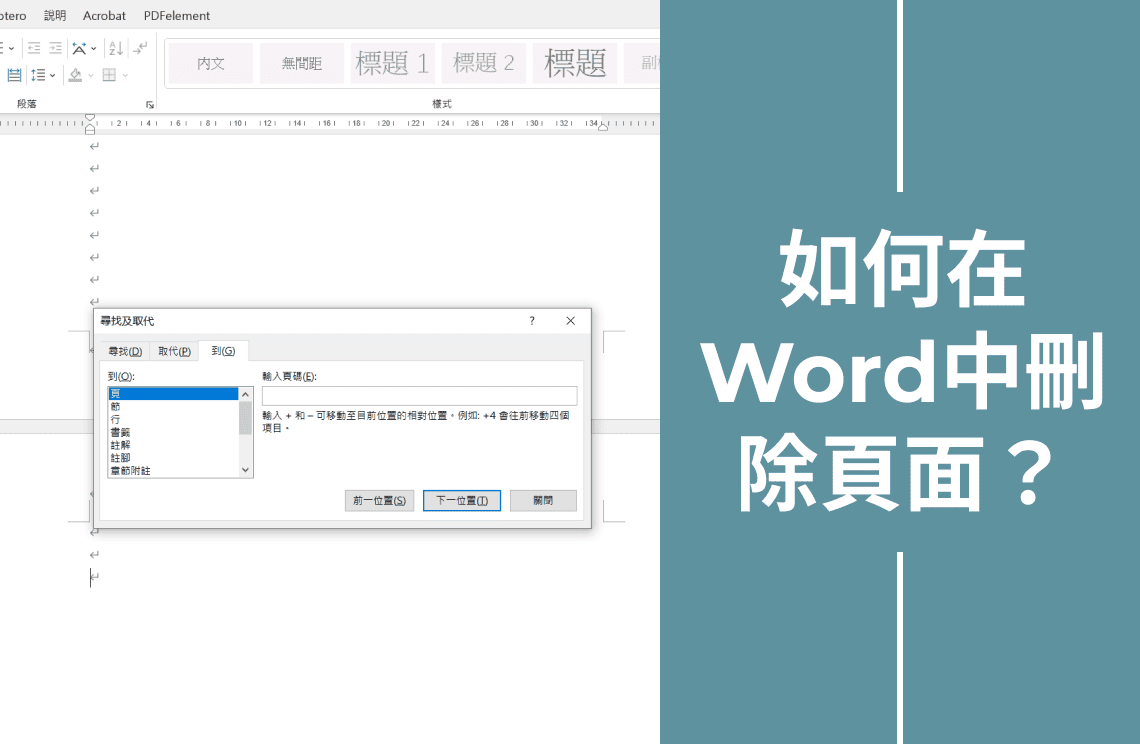Select 註解 in the go-to list
The width and height of the screenshot is (1140, 744).
tap(173, 445)
